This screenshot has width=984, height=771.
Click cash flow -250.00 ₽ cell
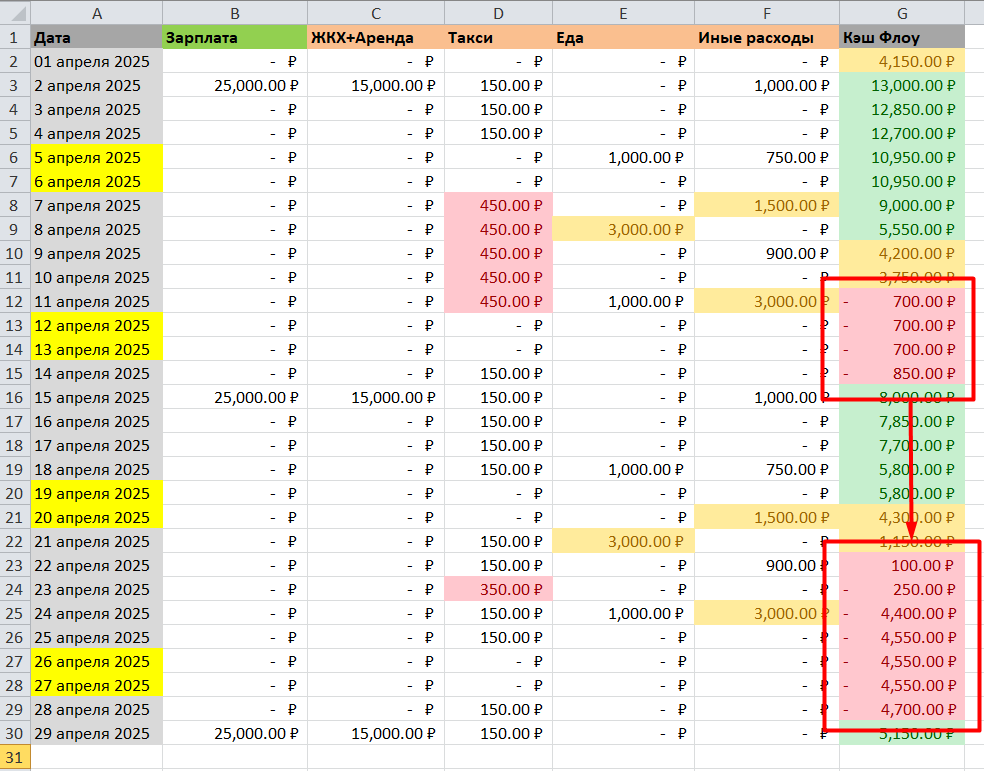pyautogui.click(x=902, y=590)
